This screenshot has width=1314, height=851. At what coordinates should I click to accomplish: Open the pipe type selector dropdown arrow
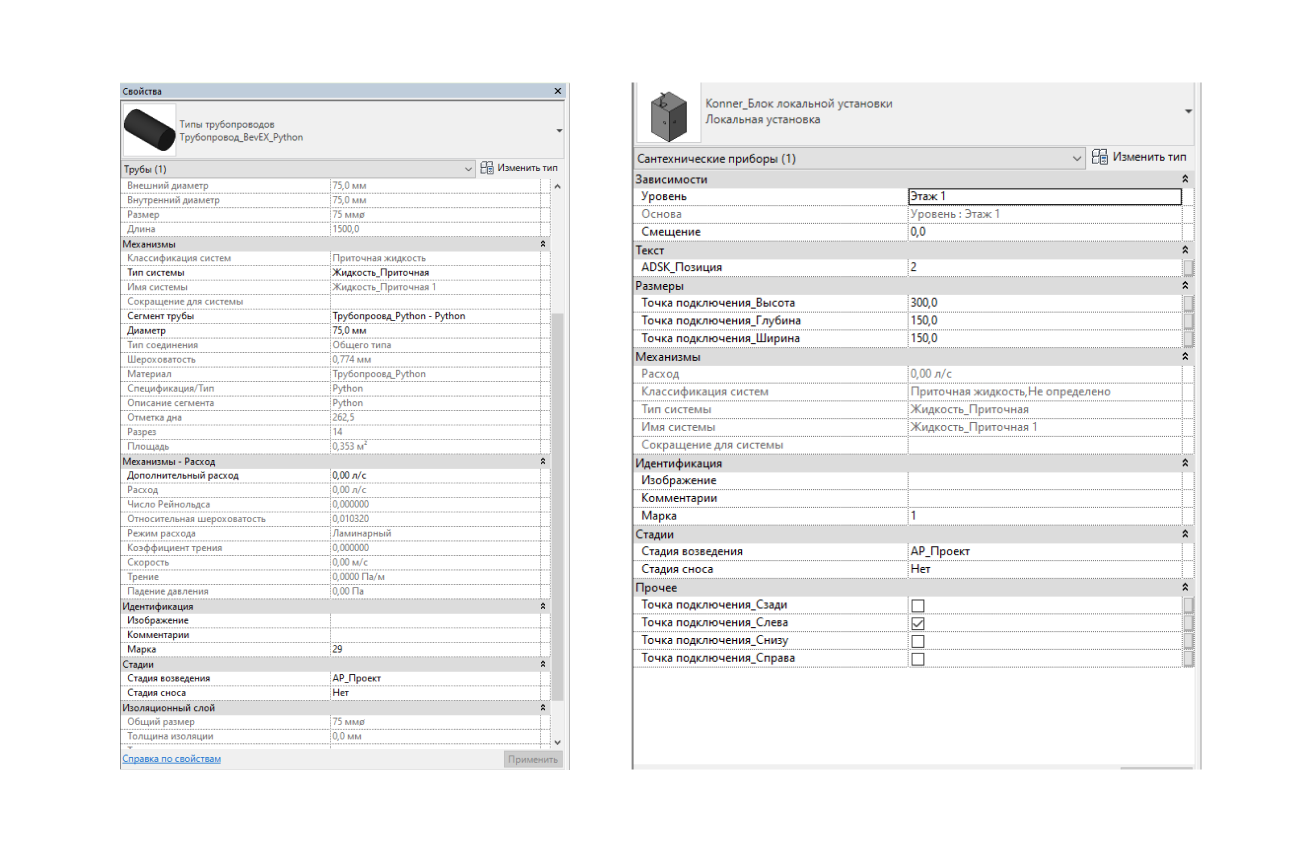click(558, 131)
